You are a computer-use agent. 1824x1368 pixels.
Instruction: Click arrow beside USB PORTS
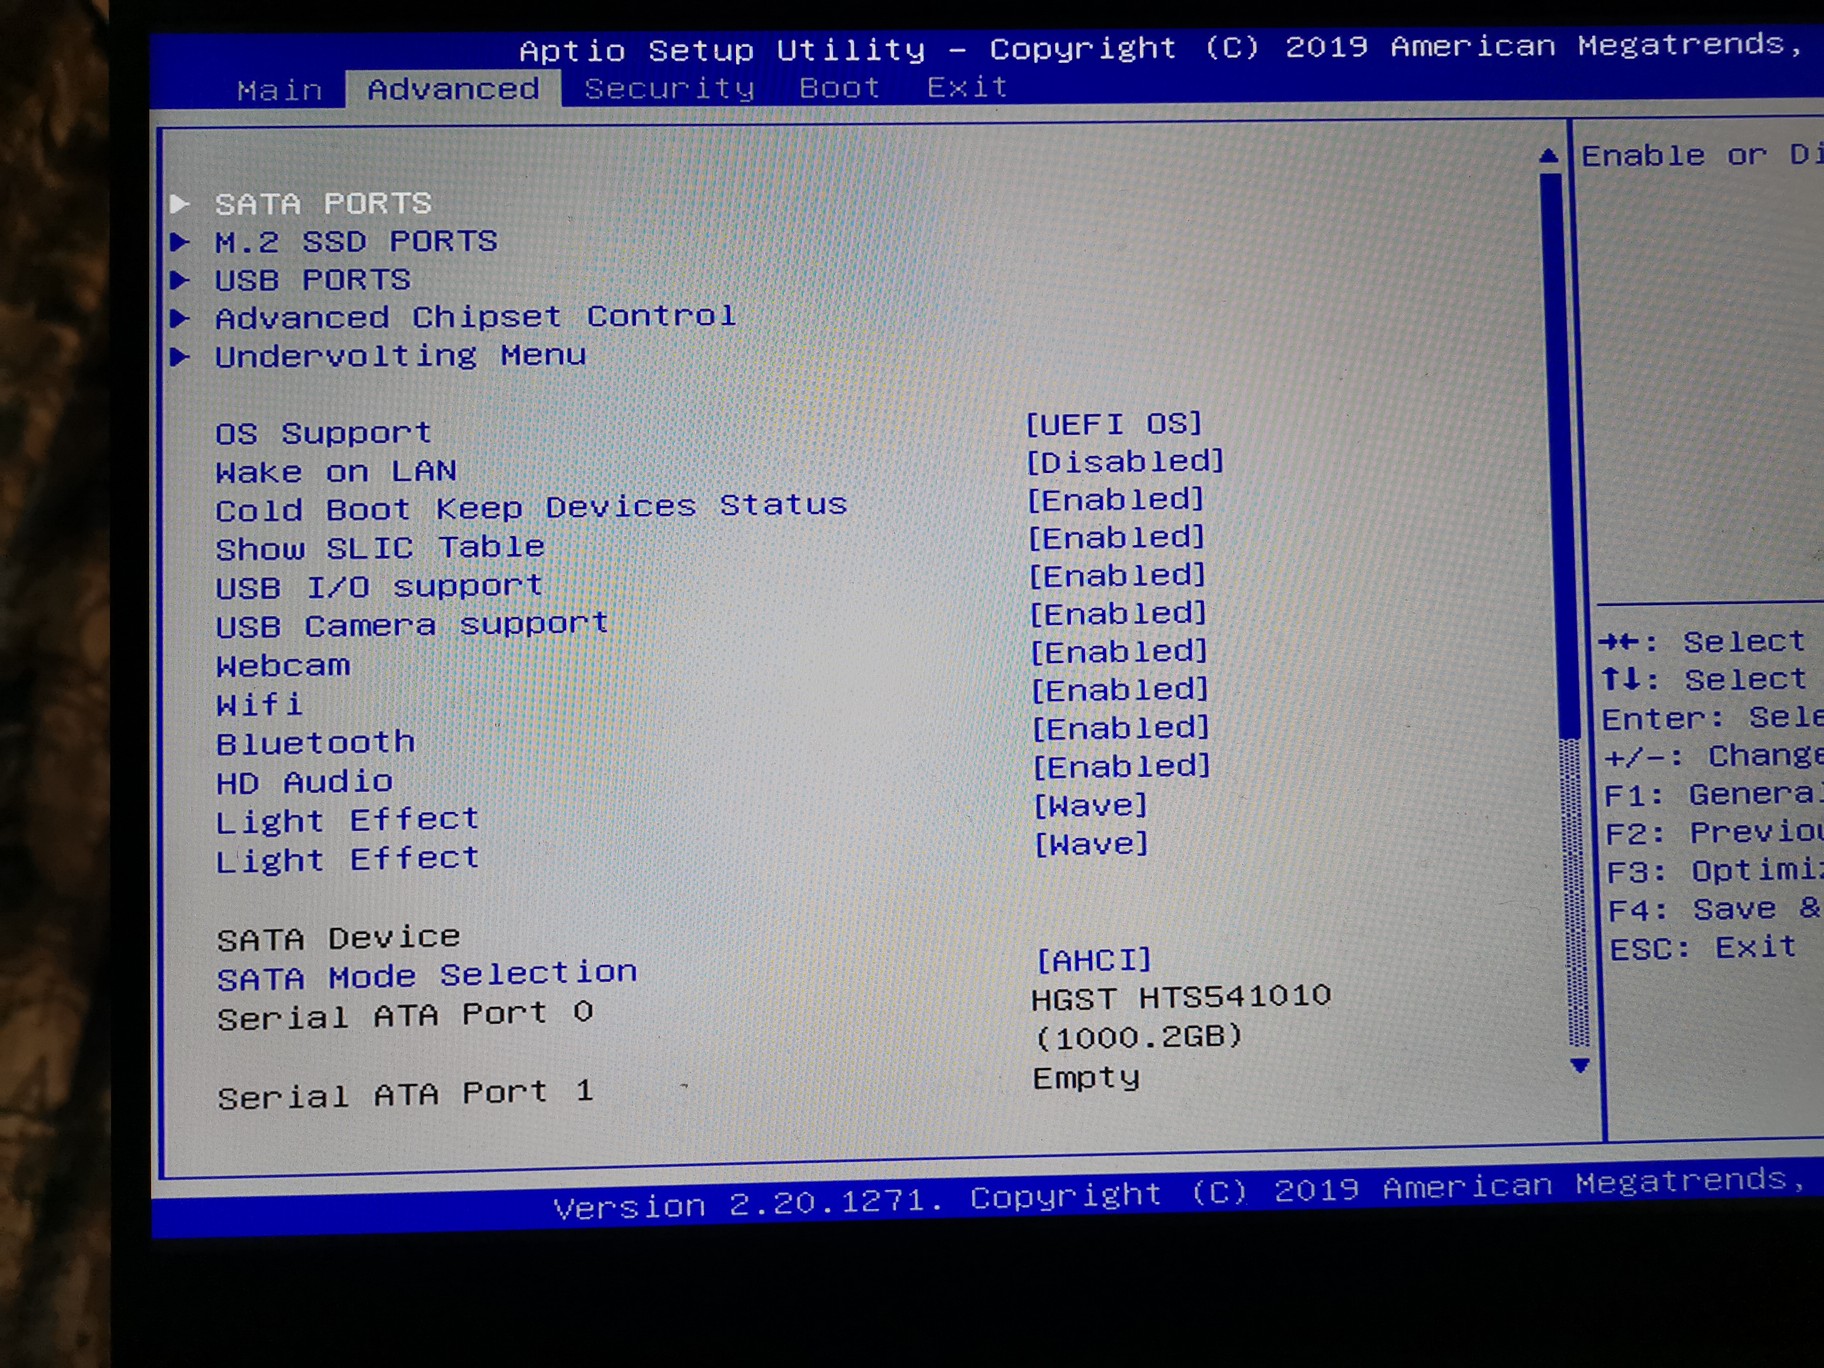tap(180, 280)
